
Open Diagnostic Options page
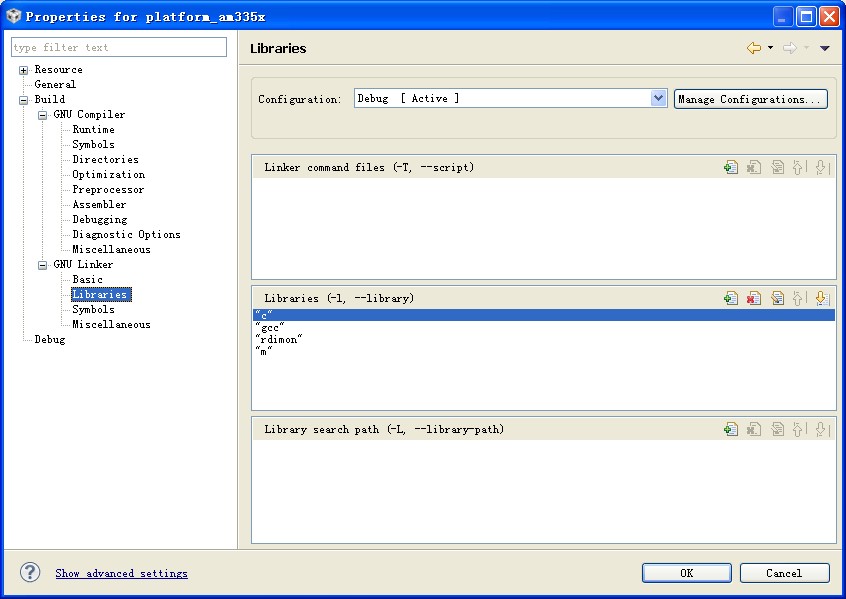(x=126, y=235)
